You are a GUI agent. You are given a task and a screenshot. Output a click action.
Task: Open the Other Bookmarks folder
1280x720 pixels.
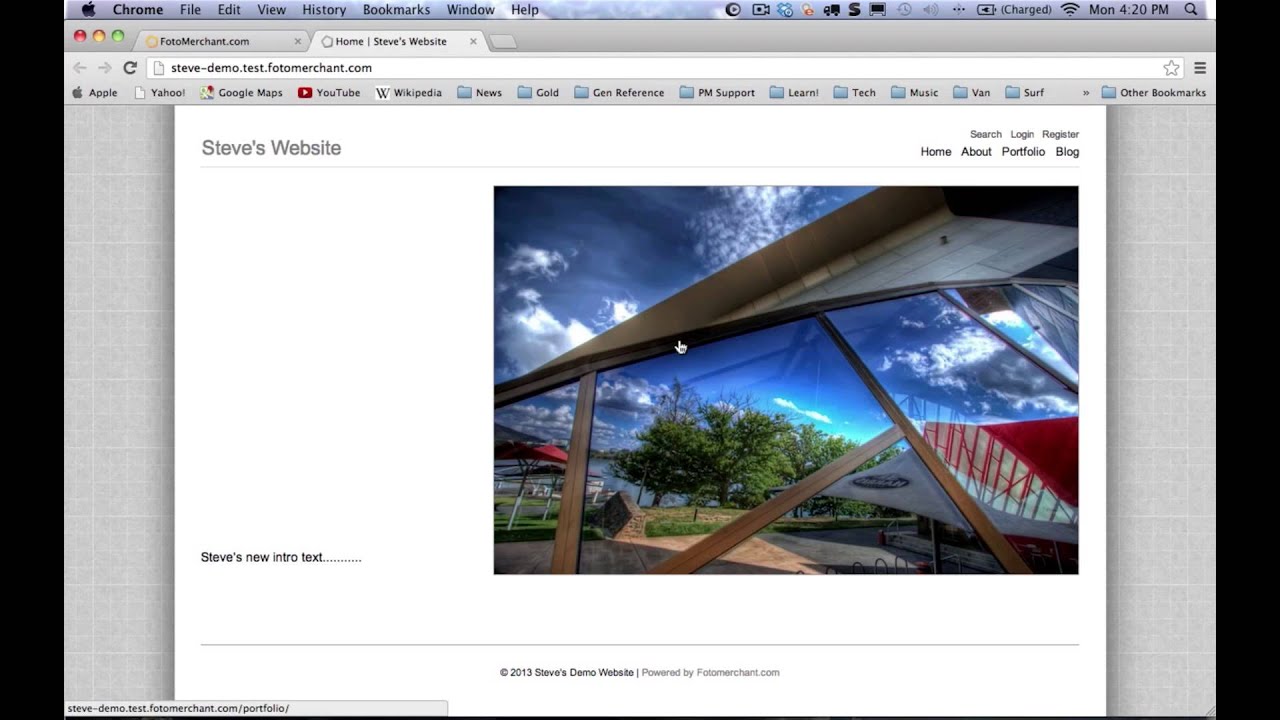[1154, 92]
